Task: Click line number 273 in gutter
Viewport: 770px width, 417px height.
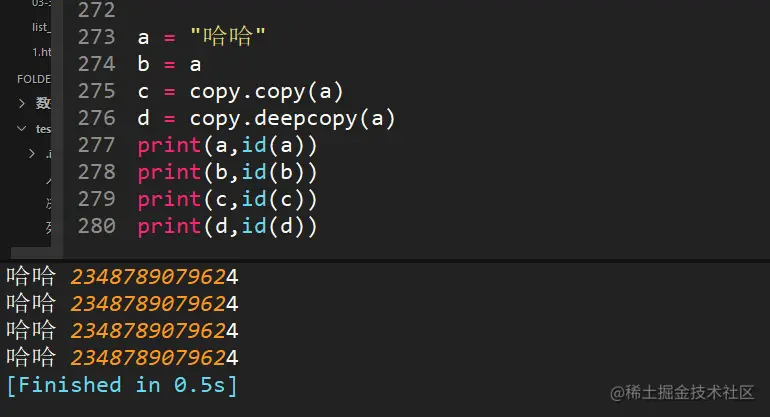Action: [x=97, y=37]
